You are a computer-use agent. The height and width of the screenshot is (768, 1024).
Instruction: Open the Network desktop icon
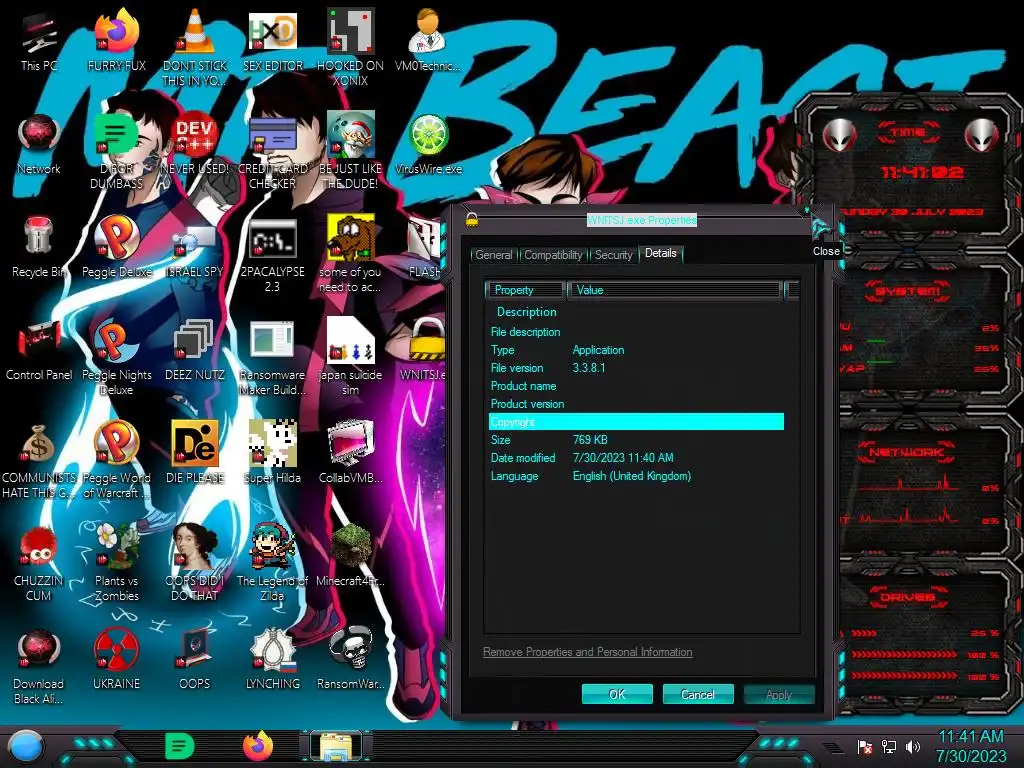pyautogui.click(x=39, y=144)
